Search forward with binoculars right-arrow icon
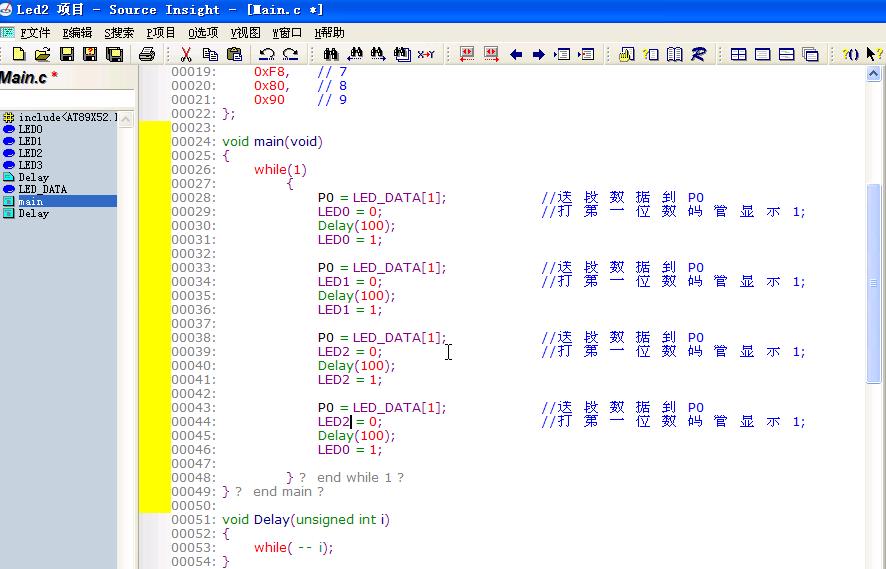Image resolution: width=886 pixels, height=569 pixels. pyautogui.click(x=378, y=54)
